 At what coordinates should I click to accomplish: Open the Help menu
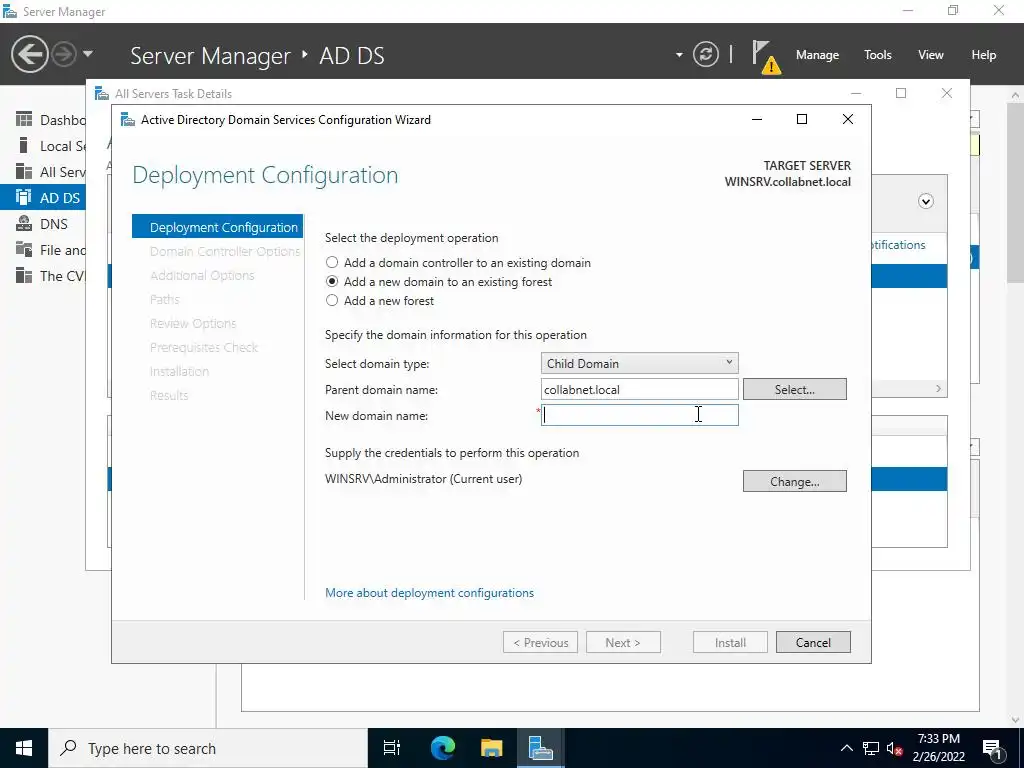983,55
